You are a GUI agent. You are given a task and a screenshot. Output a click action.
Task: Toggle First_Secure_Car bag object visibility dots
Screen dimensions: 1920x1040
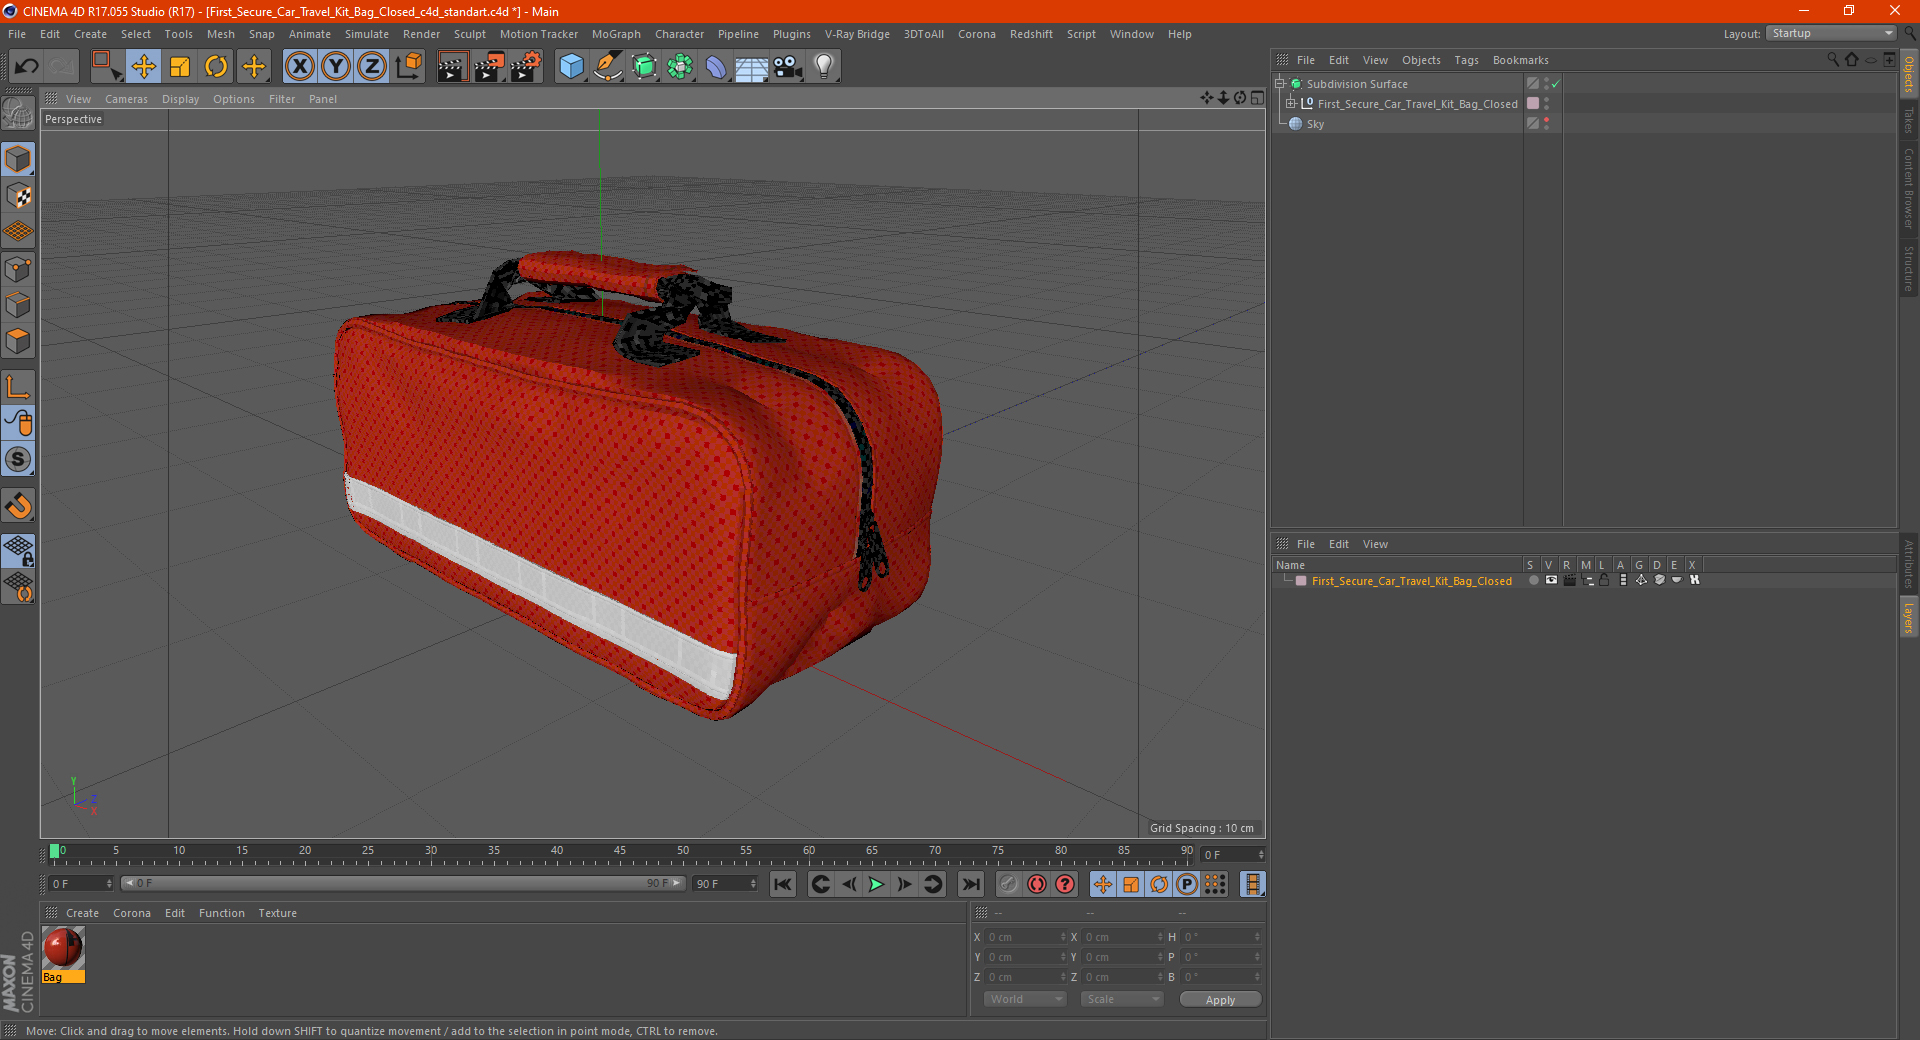(x=1546, y=104)
